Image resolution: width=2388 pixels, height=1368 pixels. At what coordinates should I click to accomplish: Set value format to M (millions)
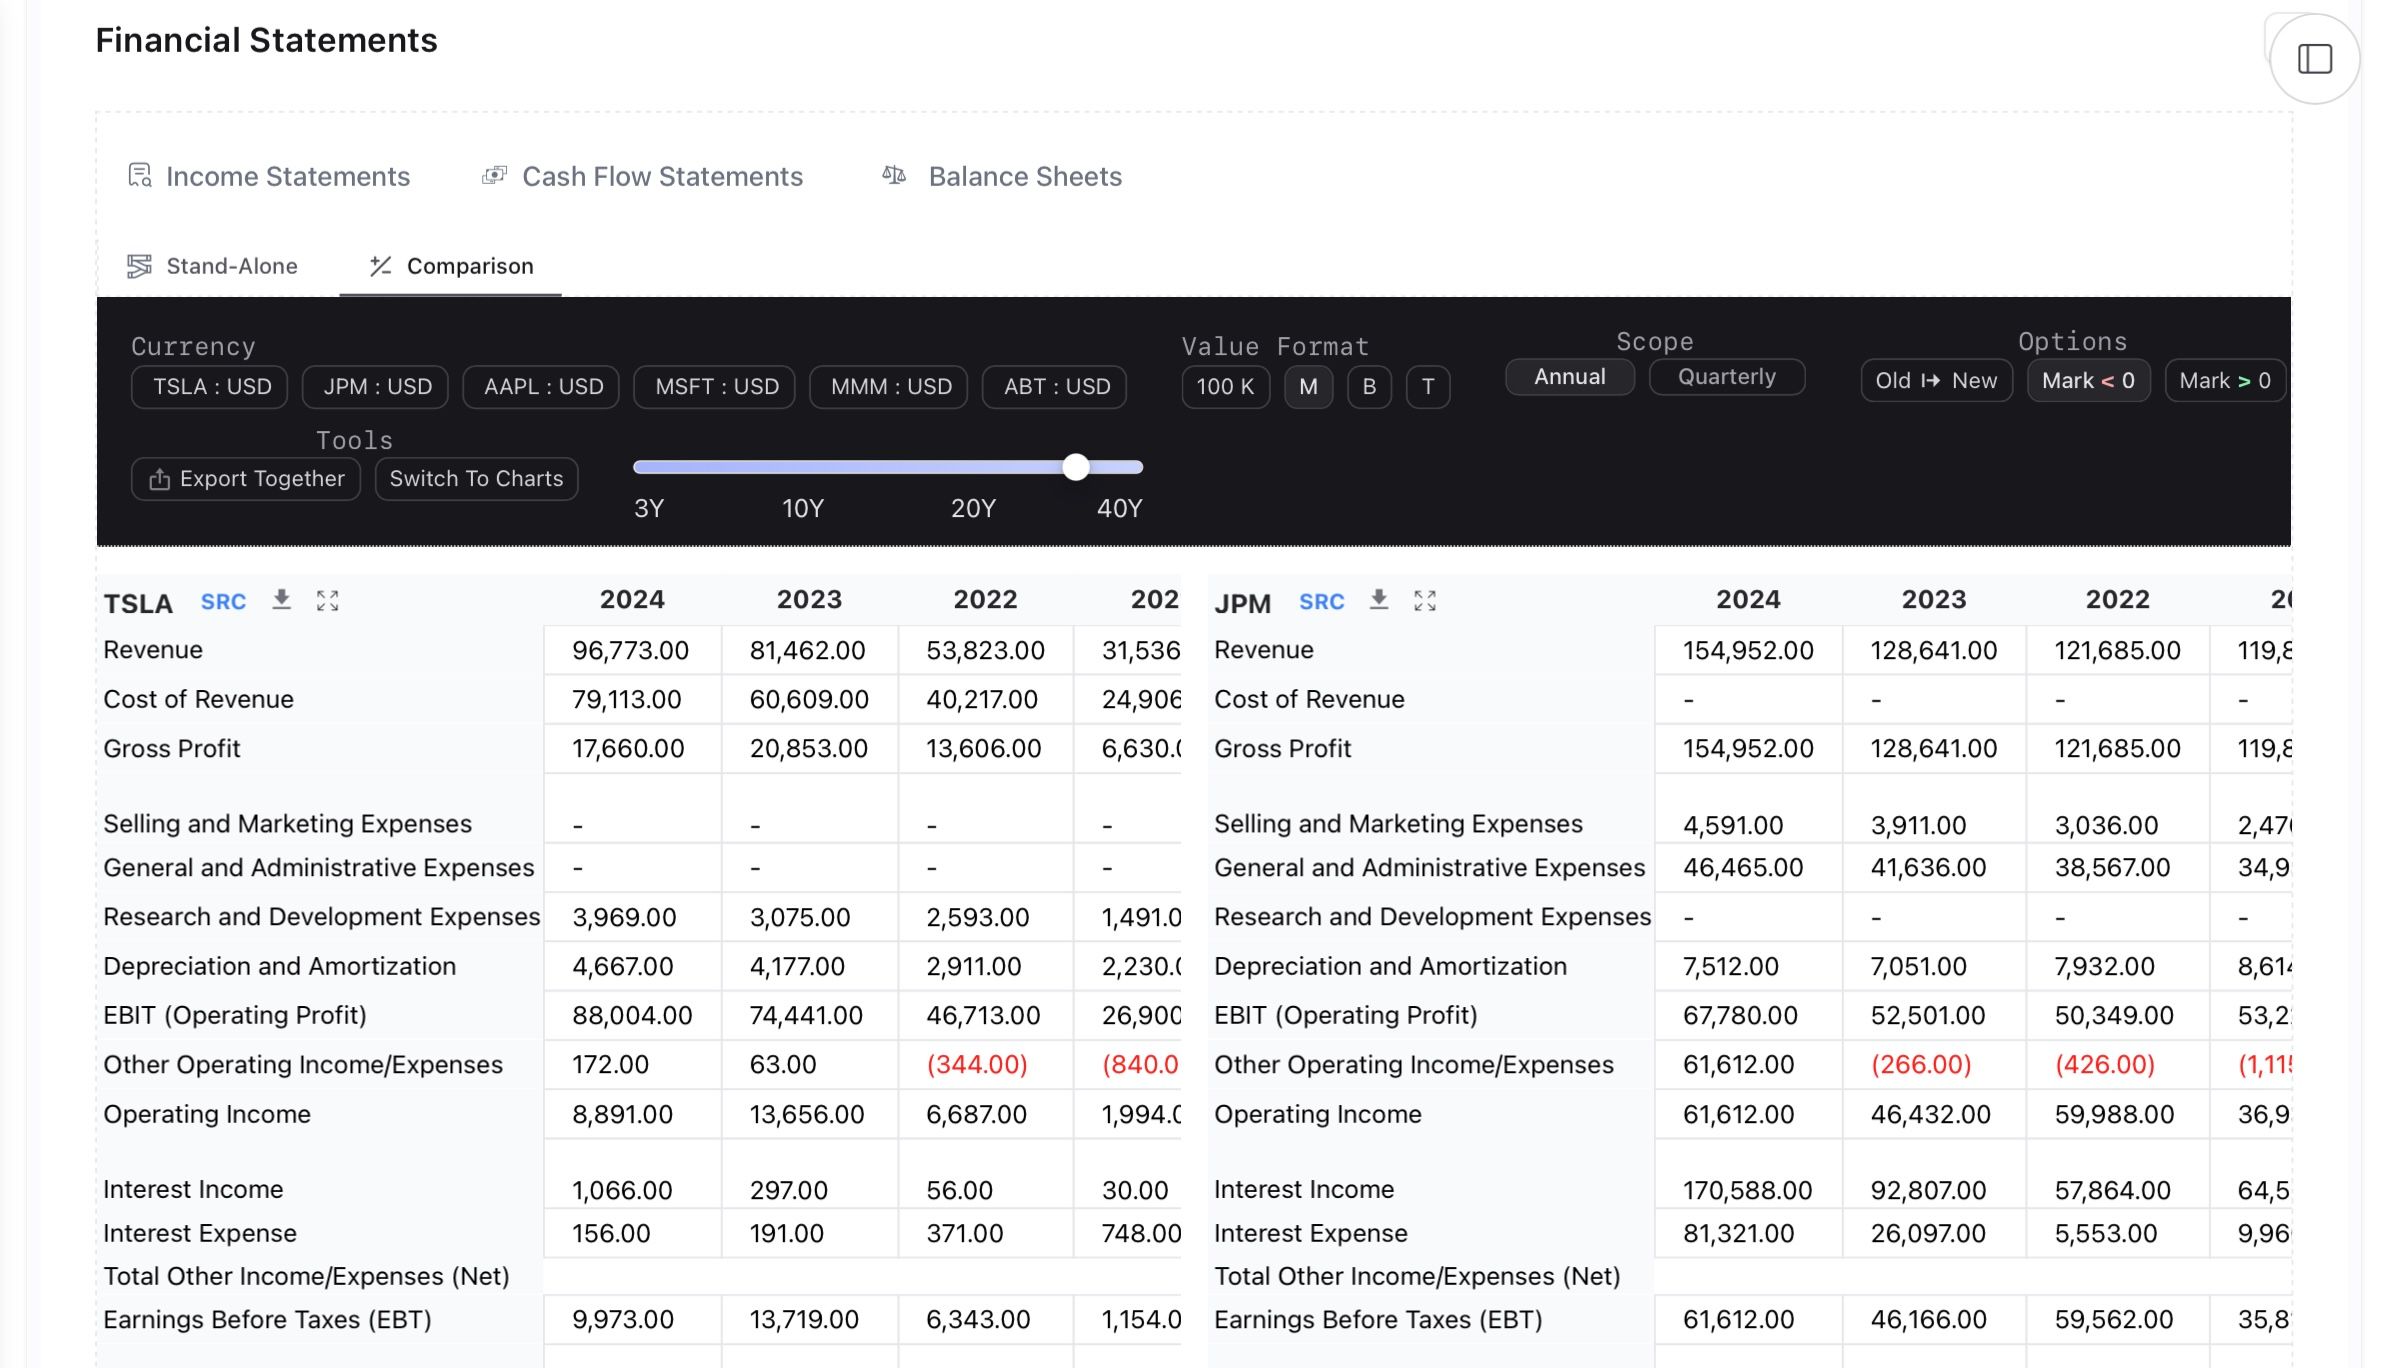coord(1308,387)
